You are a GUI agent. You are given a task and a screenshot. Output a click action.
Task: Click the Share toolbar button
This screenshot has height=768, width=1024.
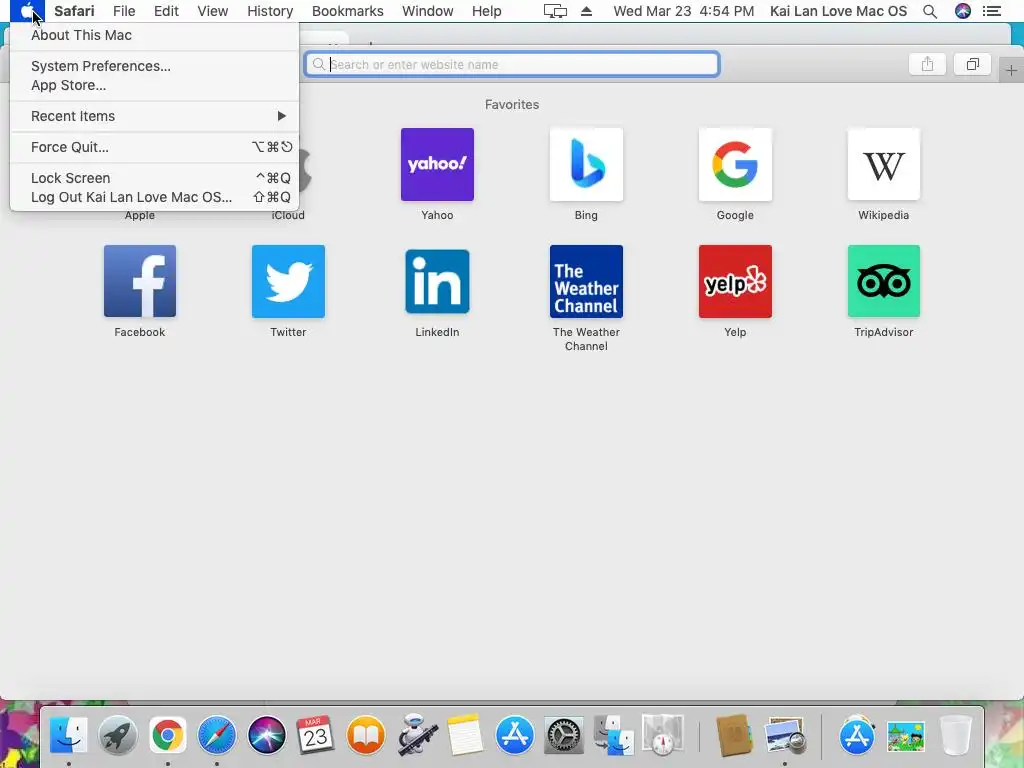pos(927,64)
